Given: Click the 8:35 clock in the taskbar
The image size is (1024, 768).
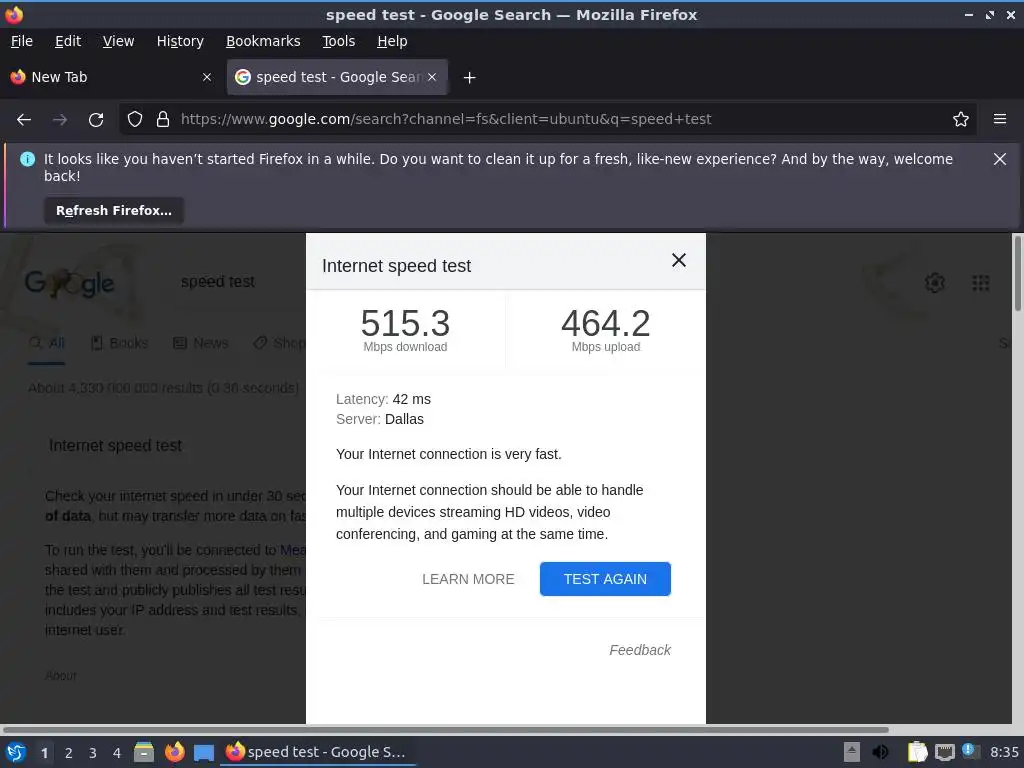Looking at the screenshot, I should [x=1004, y=752].
